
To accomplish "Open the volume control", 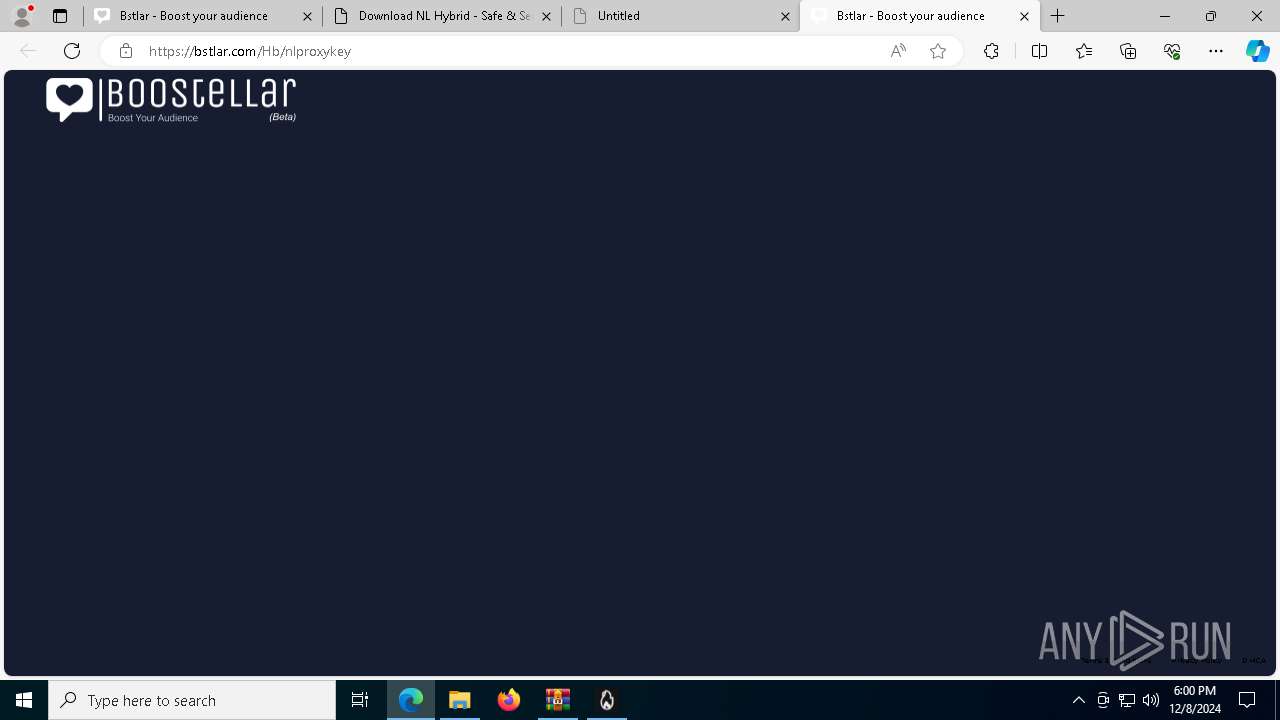I will click(1151, 700).
